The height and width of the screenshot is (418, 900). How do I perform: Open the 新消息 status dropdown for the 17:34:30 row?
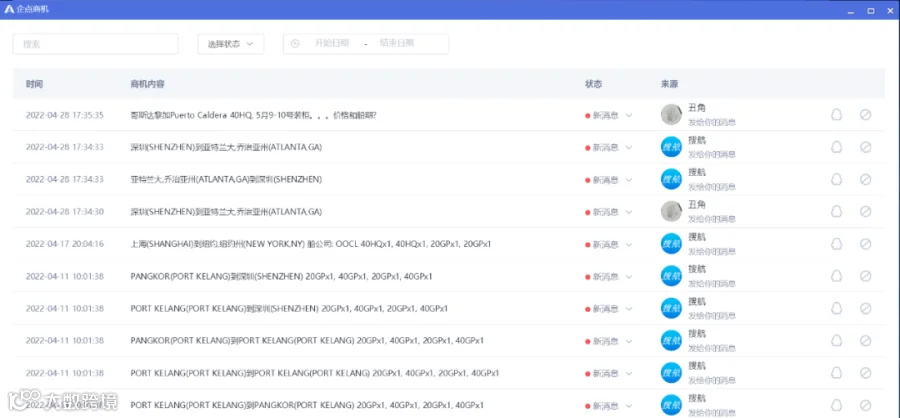[x=609, y=212]
